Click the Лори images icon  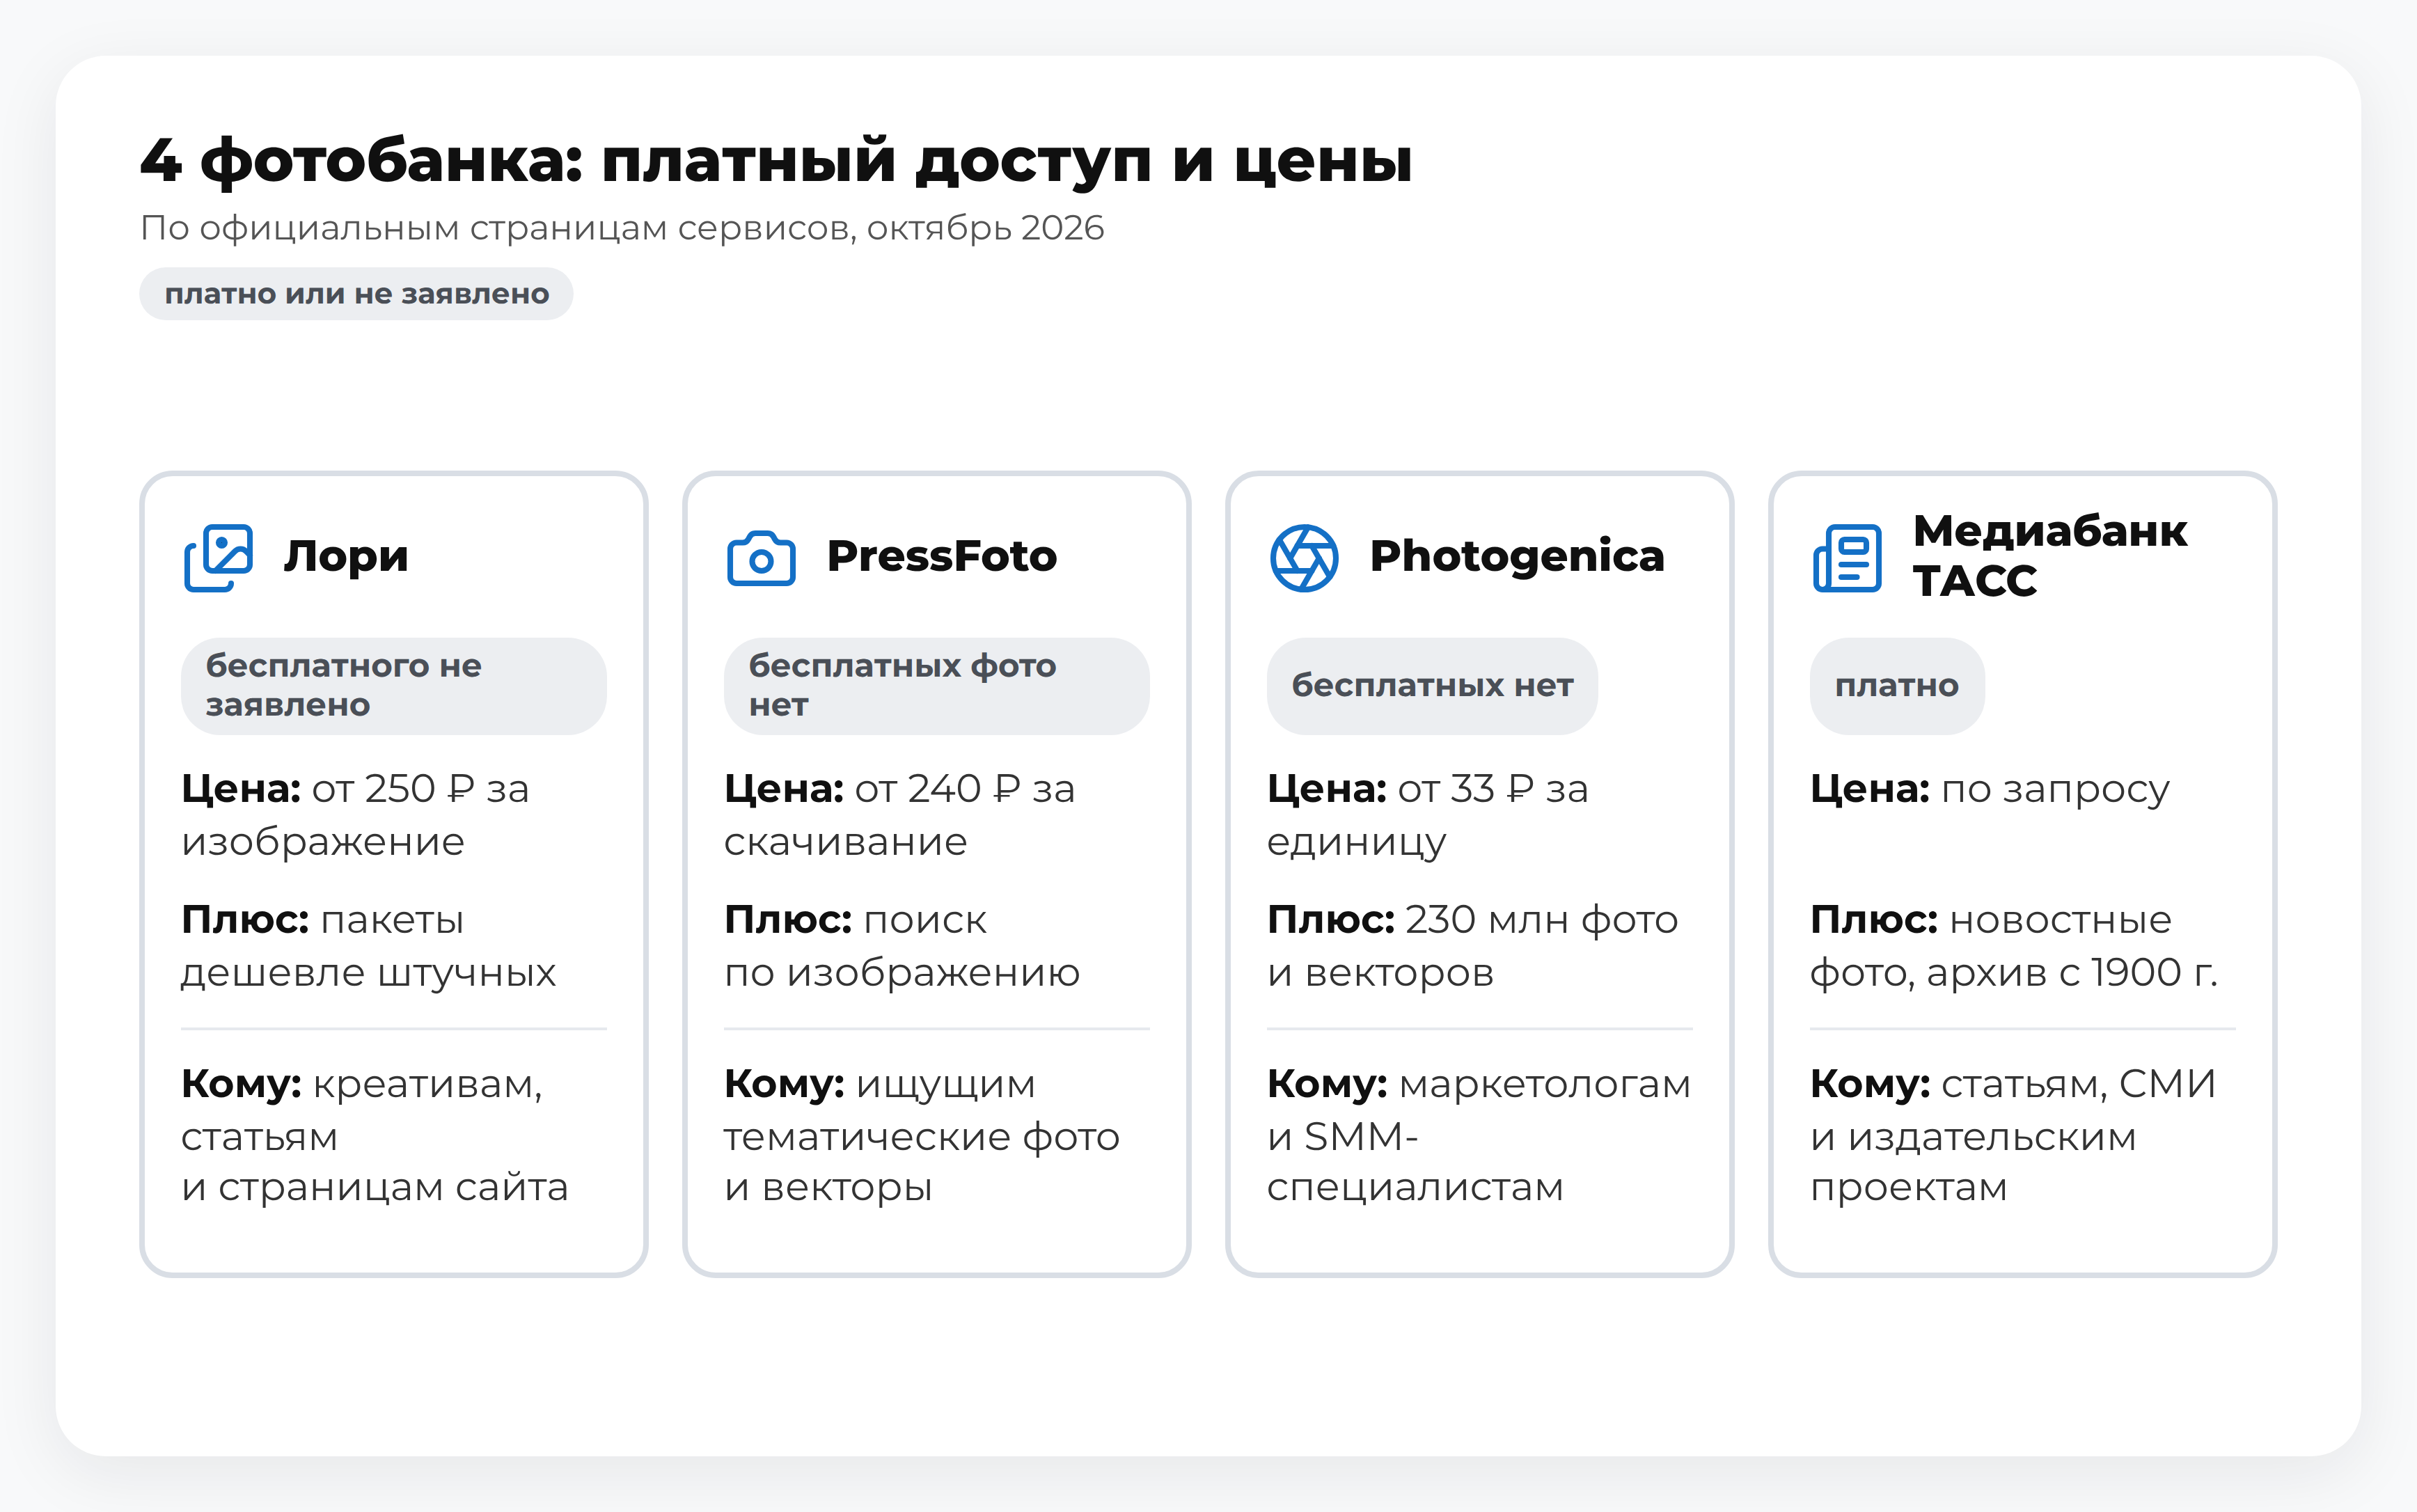pos(218,557)
